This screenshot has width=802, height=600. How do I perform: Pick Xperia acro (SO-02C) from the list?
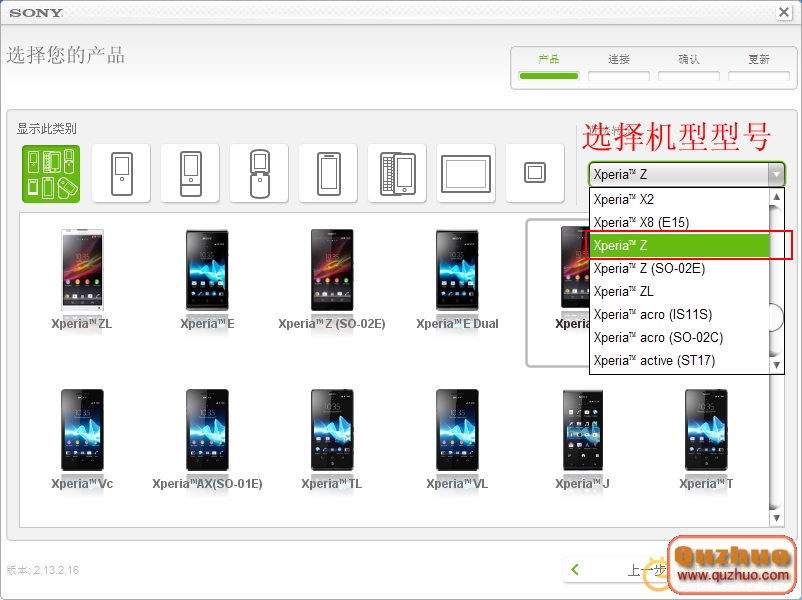point(680,338)
